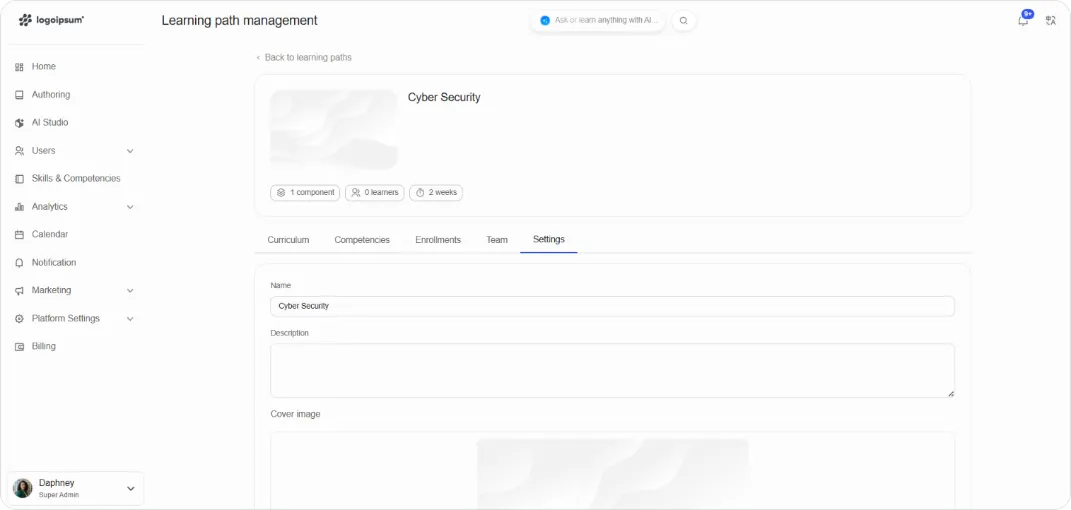Screen dimensions: 1071x510
Task: Open notifications bell with 9+ badge
Action: [x=1023, y=20]
